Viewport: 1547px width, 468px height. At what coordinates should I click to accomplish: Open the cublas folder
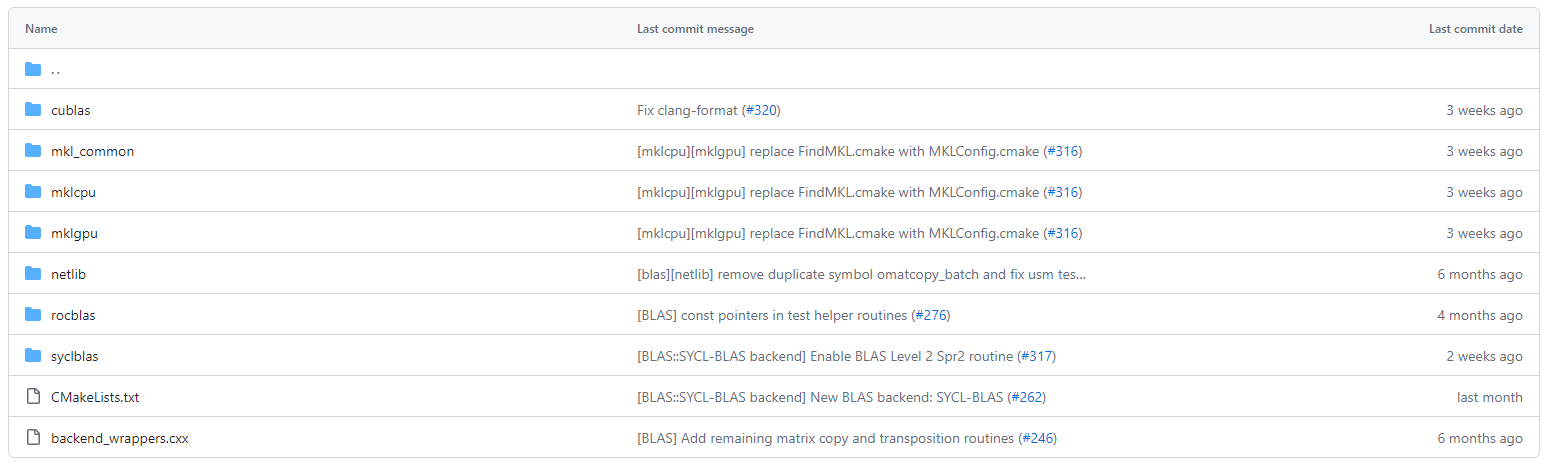[x=70, y=110]
